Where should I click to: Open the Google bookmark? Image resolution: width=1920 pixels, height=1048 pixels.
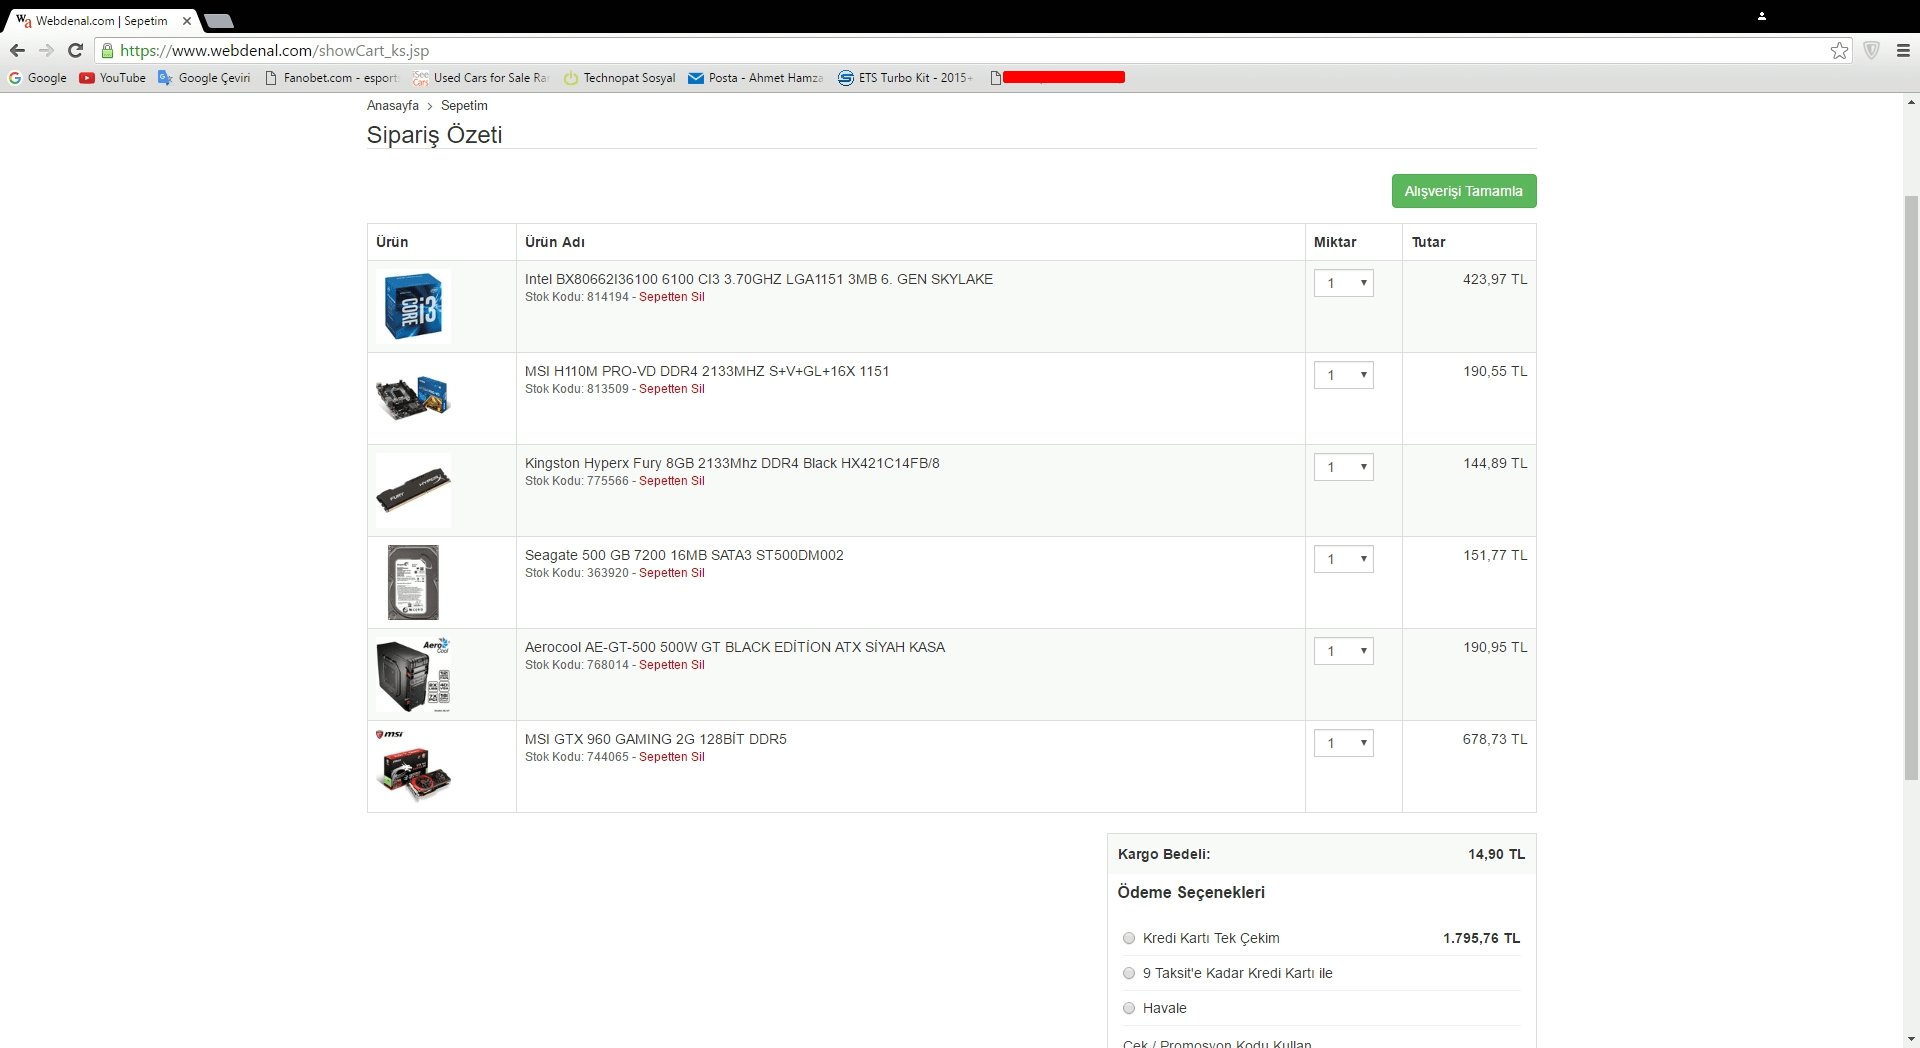coord(38,78)
